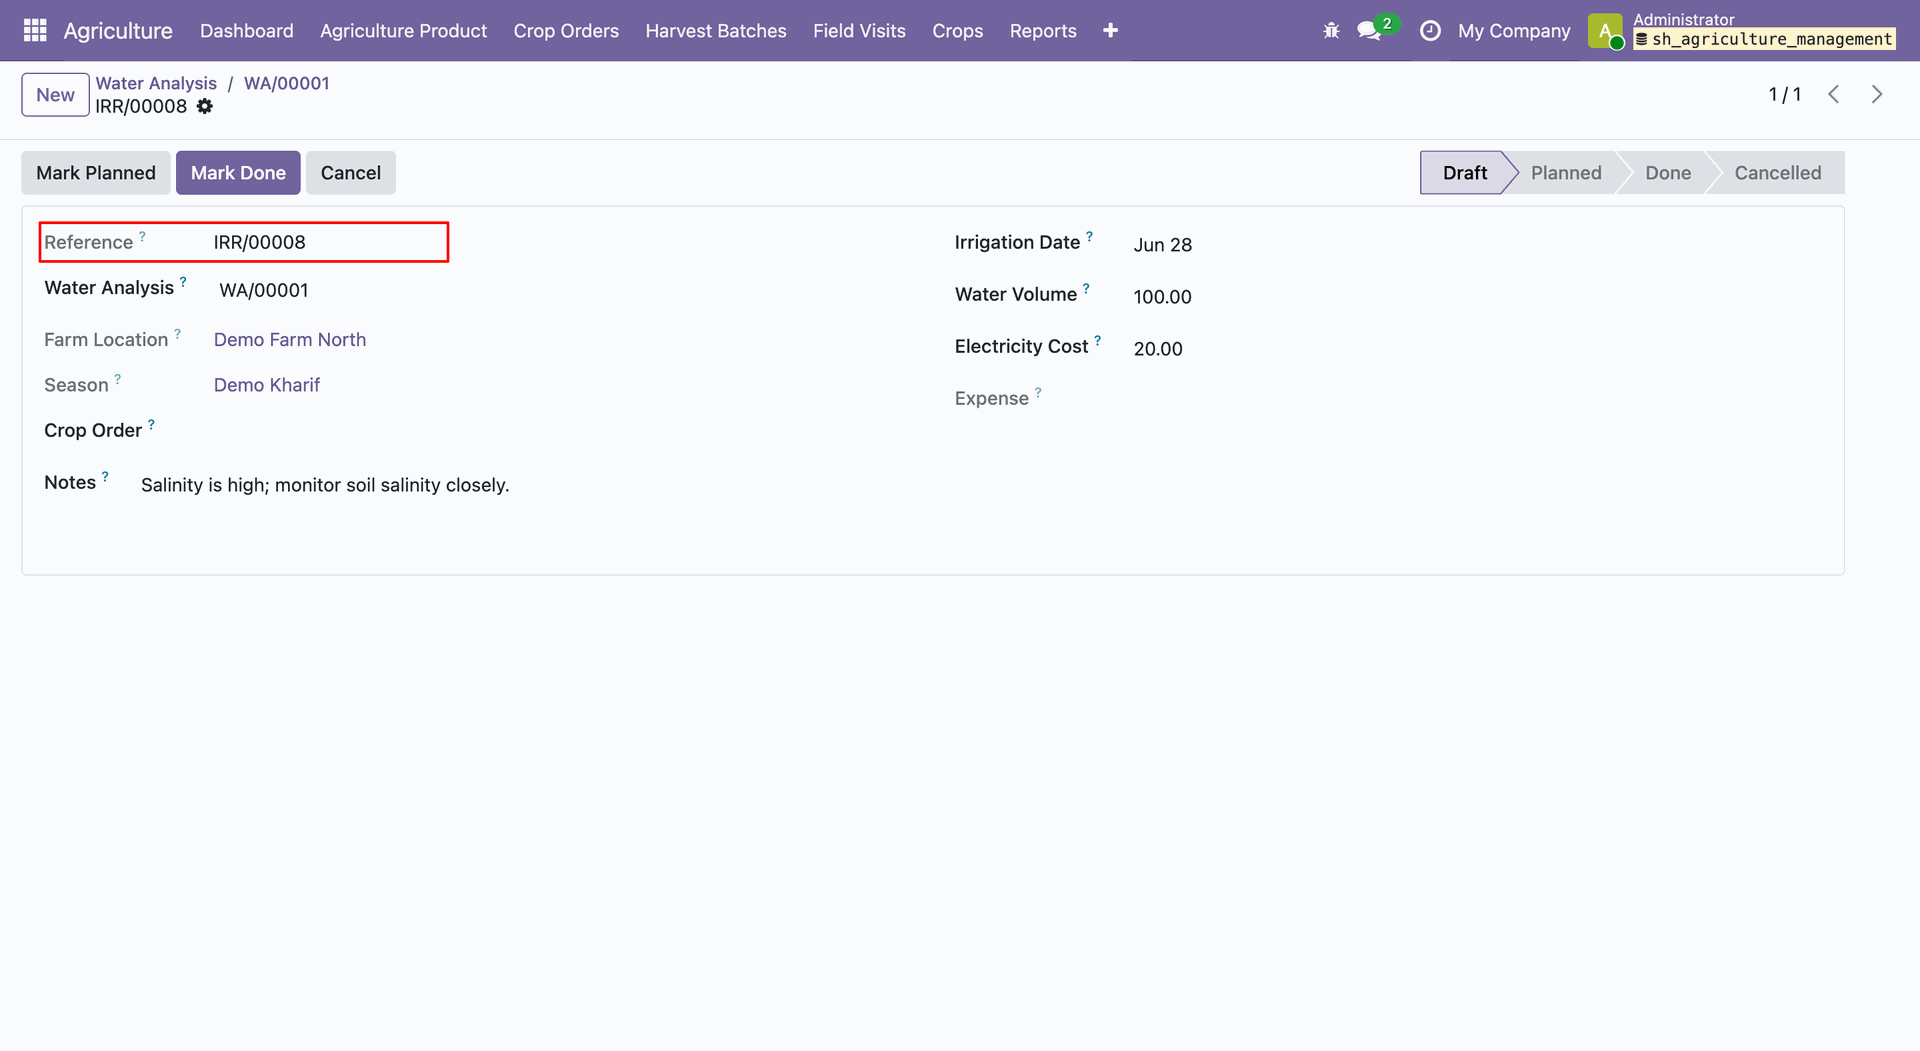Click the Water Volume value 100.00
Viewport: 1920px width, 1051px height.
(x=1163, y=297)
